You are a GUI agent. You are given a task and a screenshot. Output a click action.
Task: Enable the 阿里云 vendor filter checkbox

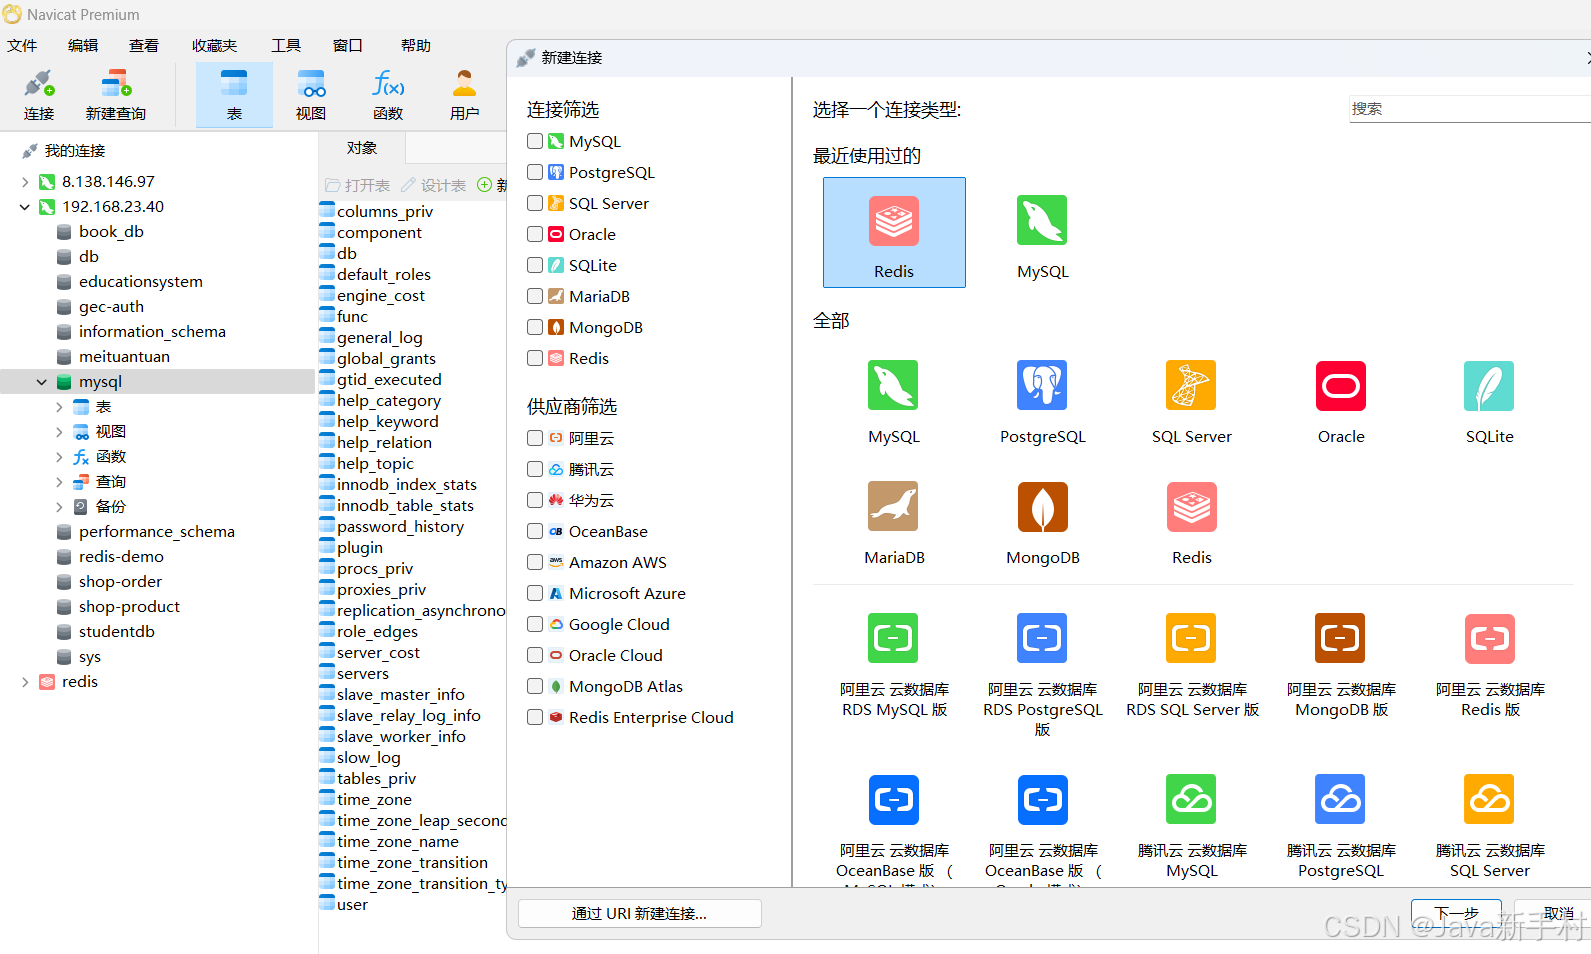(535, 438)
